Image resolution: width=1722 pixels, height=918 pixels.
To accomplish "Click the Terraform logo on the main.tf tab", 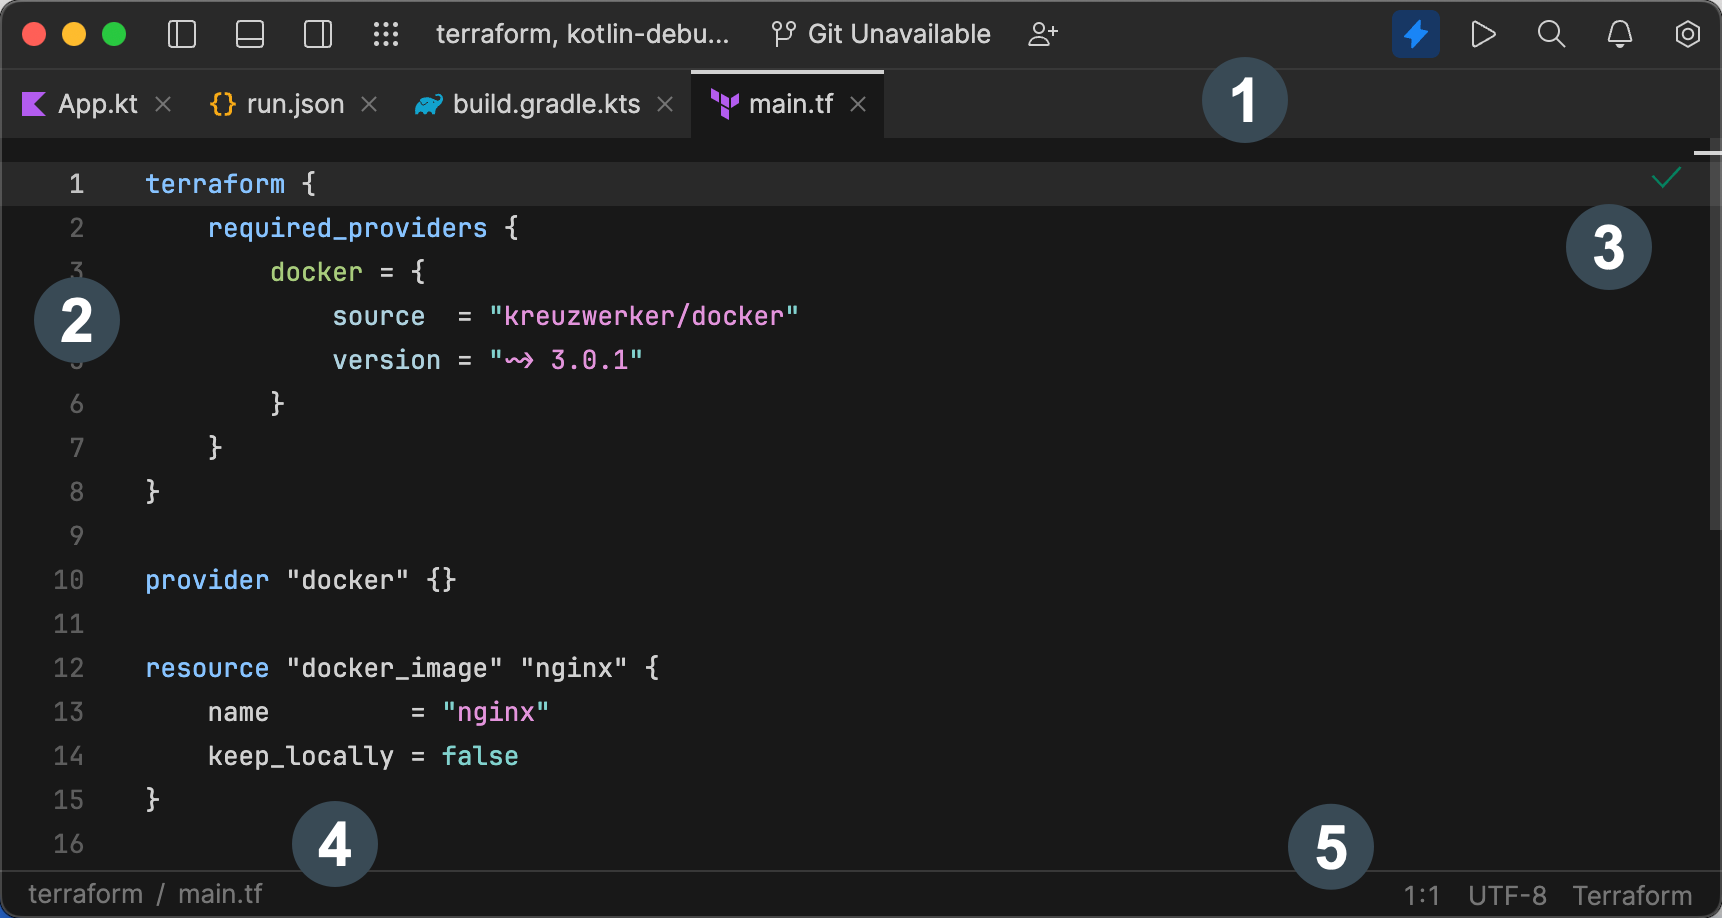I will pos(723,103).
